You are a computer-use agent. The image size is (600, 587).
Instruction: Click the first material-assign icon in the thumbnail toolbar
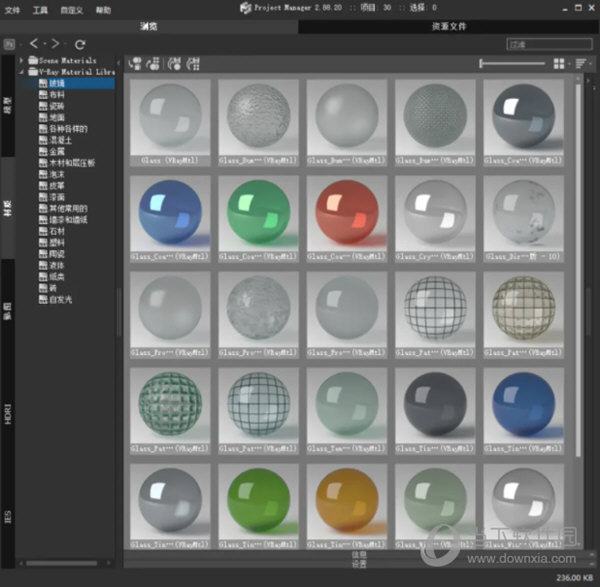[x=135, y=64]
